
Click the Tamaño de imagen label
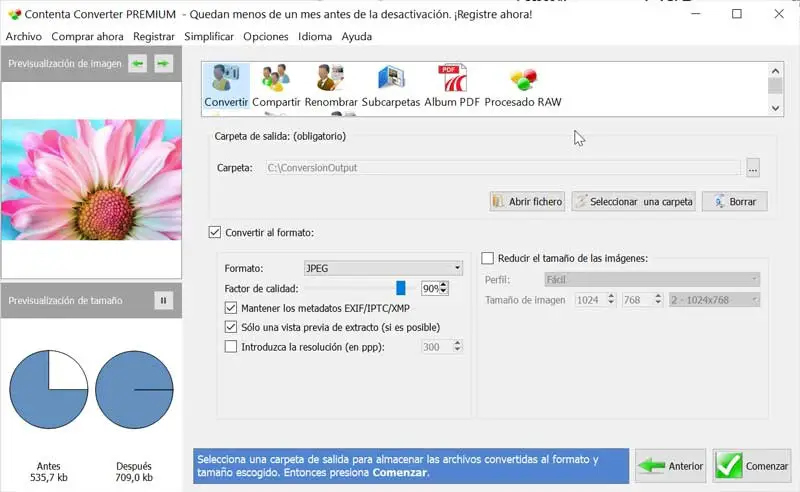(x=525, y=300)
